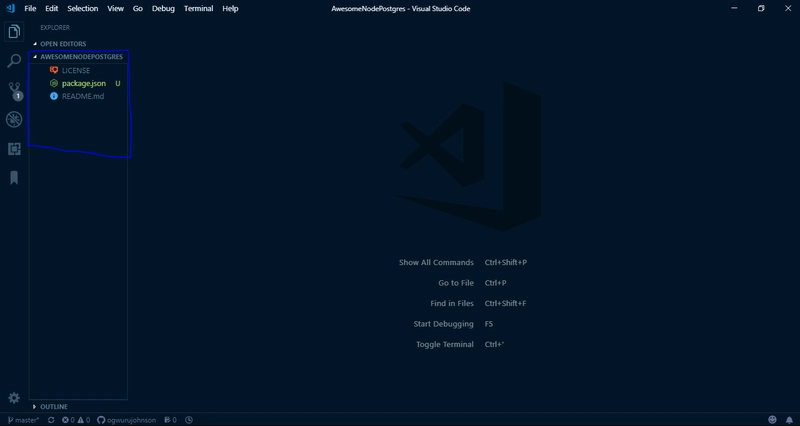
Task: Open notifications bell icon
Action: 789,420
